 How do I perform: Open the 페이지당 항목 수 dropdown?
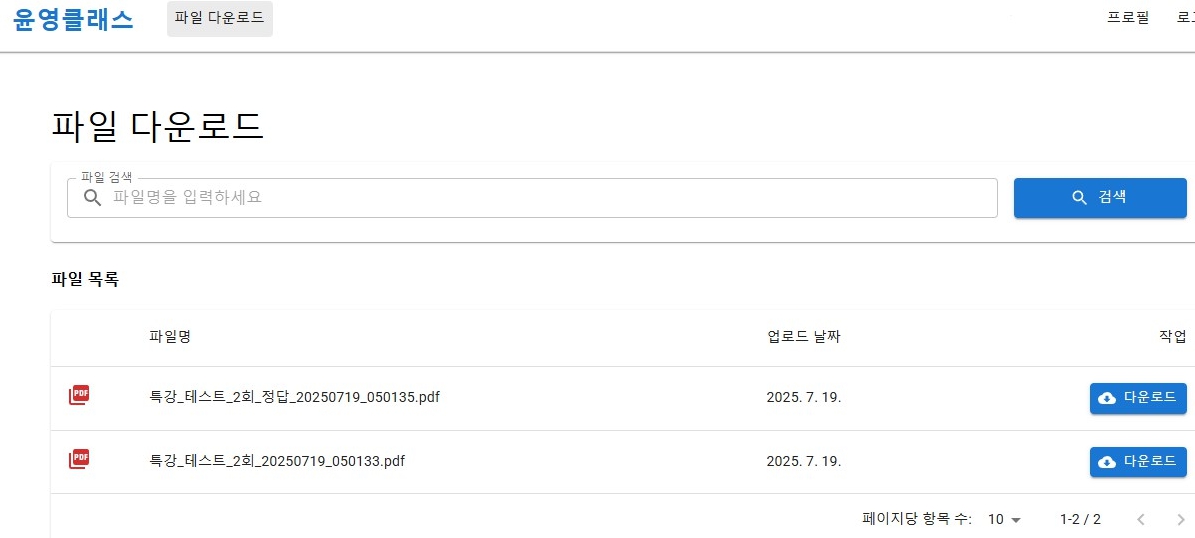[x=1005, y=519]
